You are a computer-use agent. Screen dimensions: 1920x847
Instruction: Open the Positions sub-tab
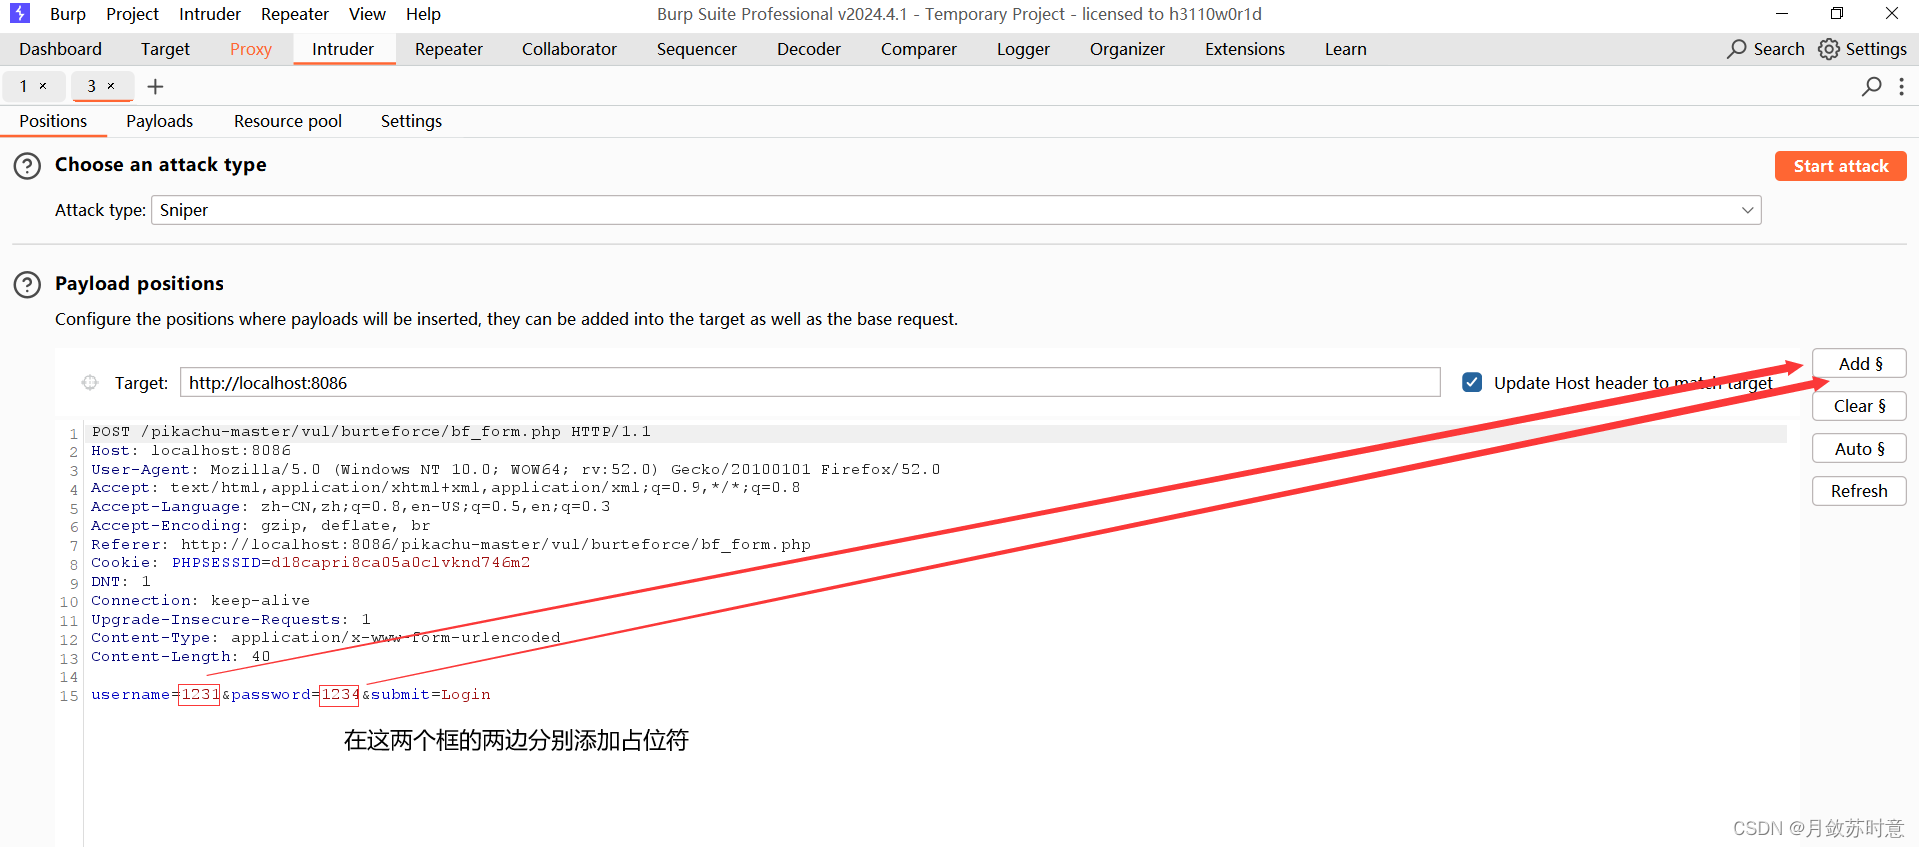[53, 121]
